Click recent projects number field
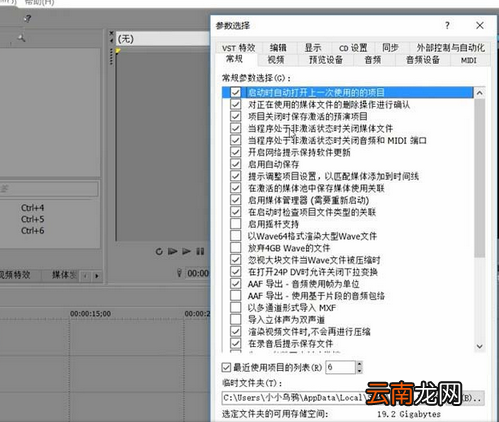 tap(340, 367)
